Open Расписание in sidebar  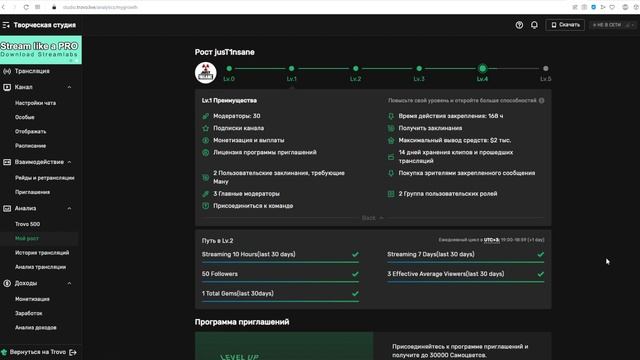(x=31, y=146)
